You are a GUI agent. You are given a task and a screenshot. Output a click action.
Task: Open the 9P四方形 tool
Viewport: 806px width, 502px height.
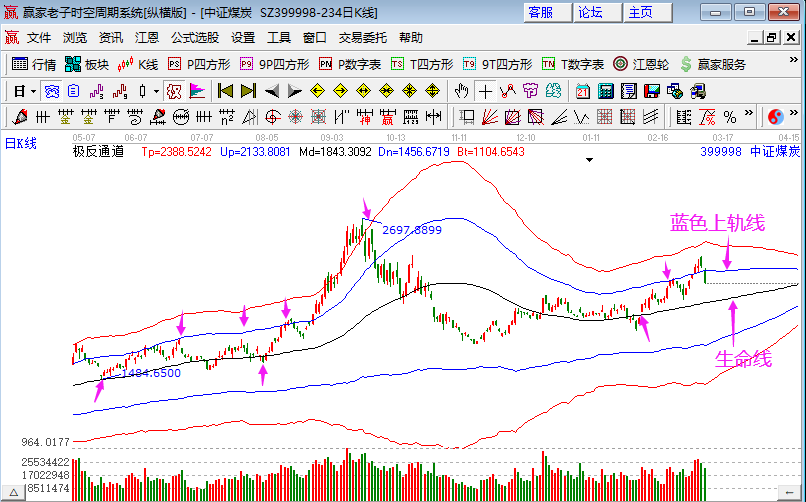pos(274,64)
